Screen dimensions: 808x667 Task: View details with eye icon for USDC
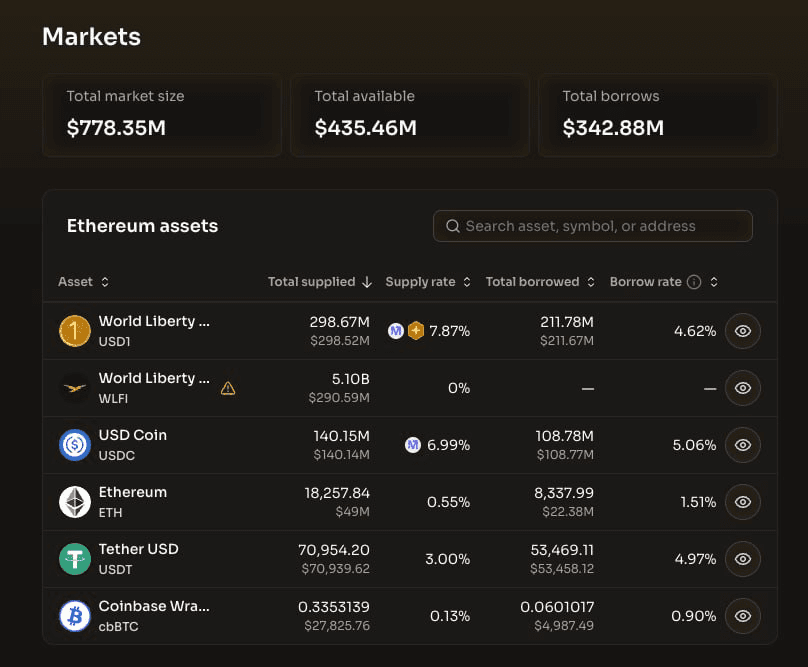tap(743, 445)
